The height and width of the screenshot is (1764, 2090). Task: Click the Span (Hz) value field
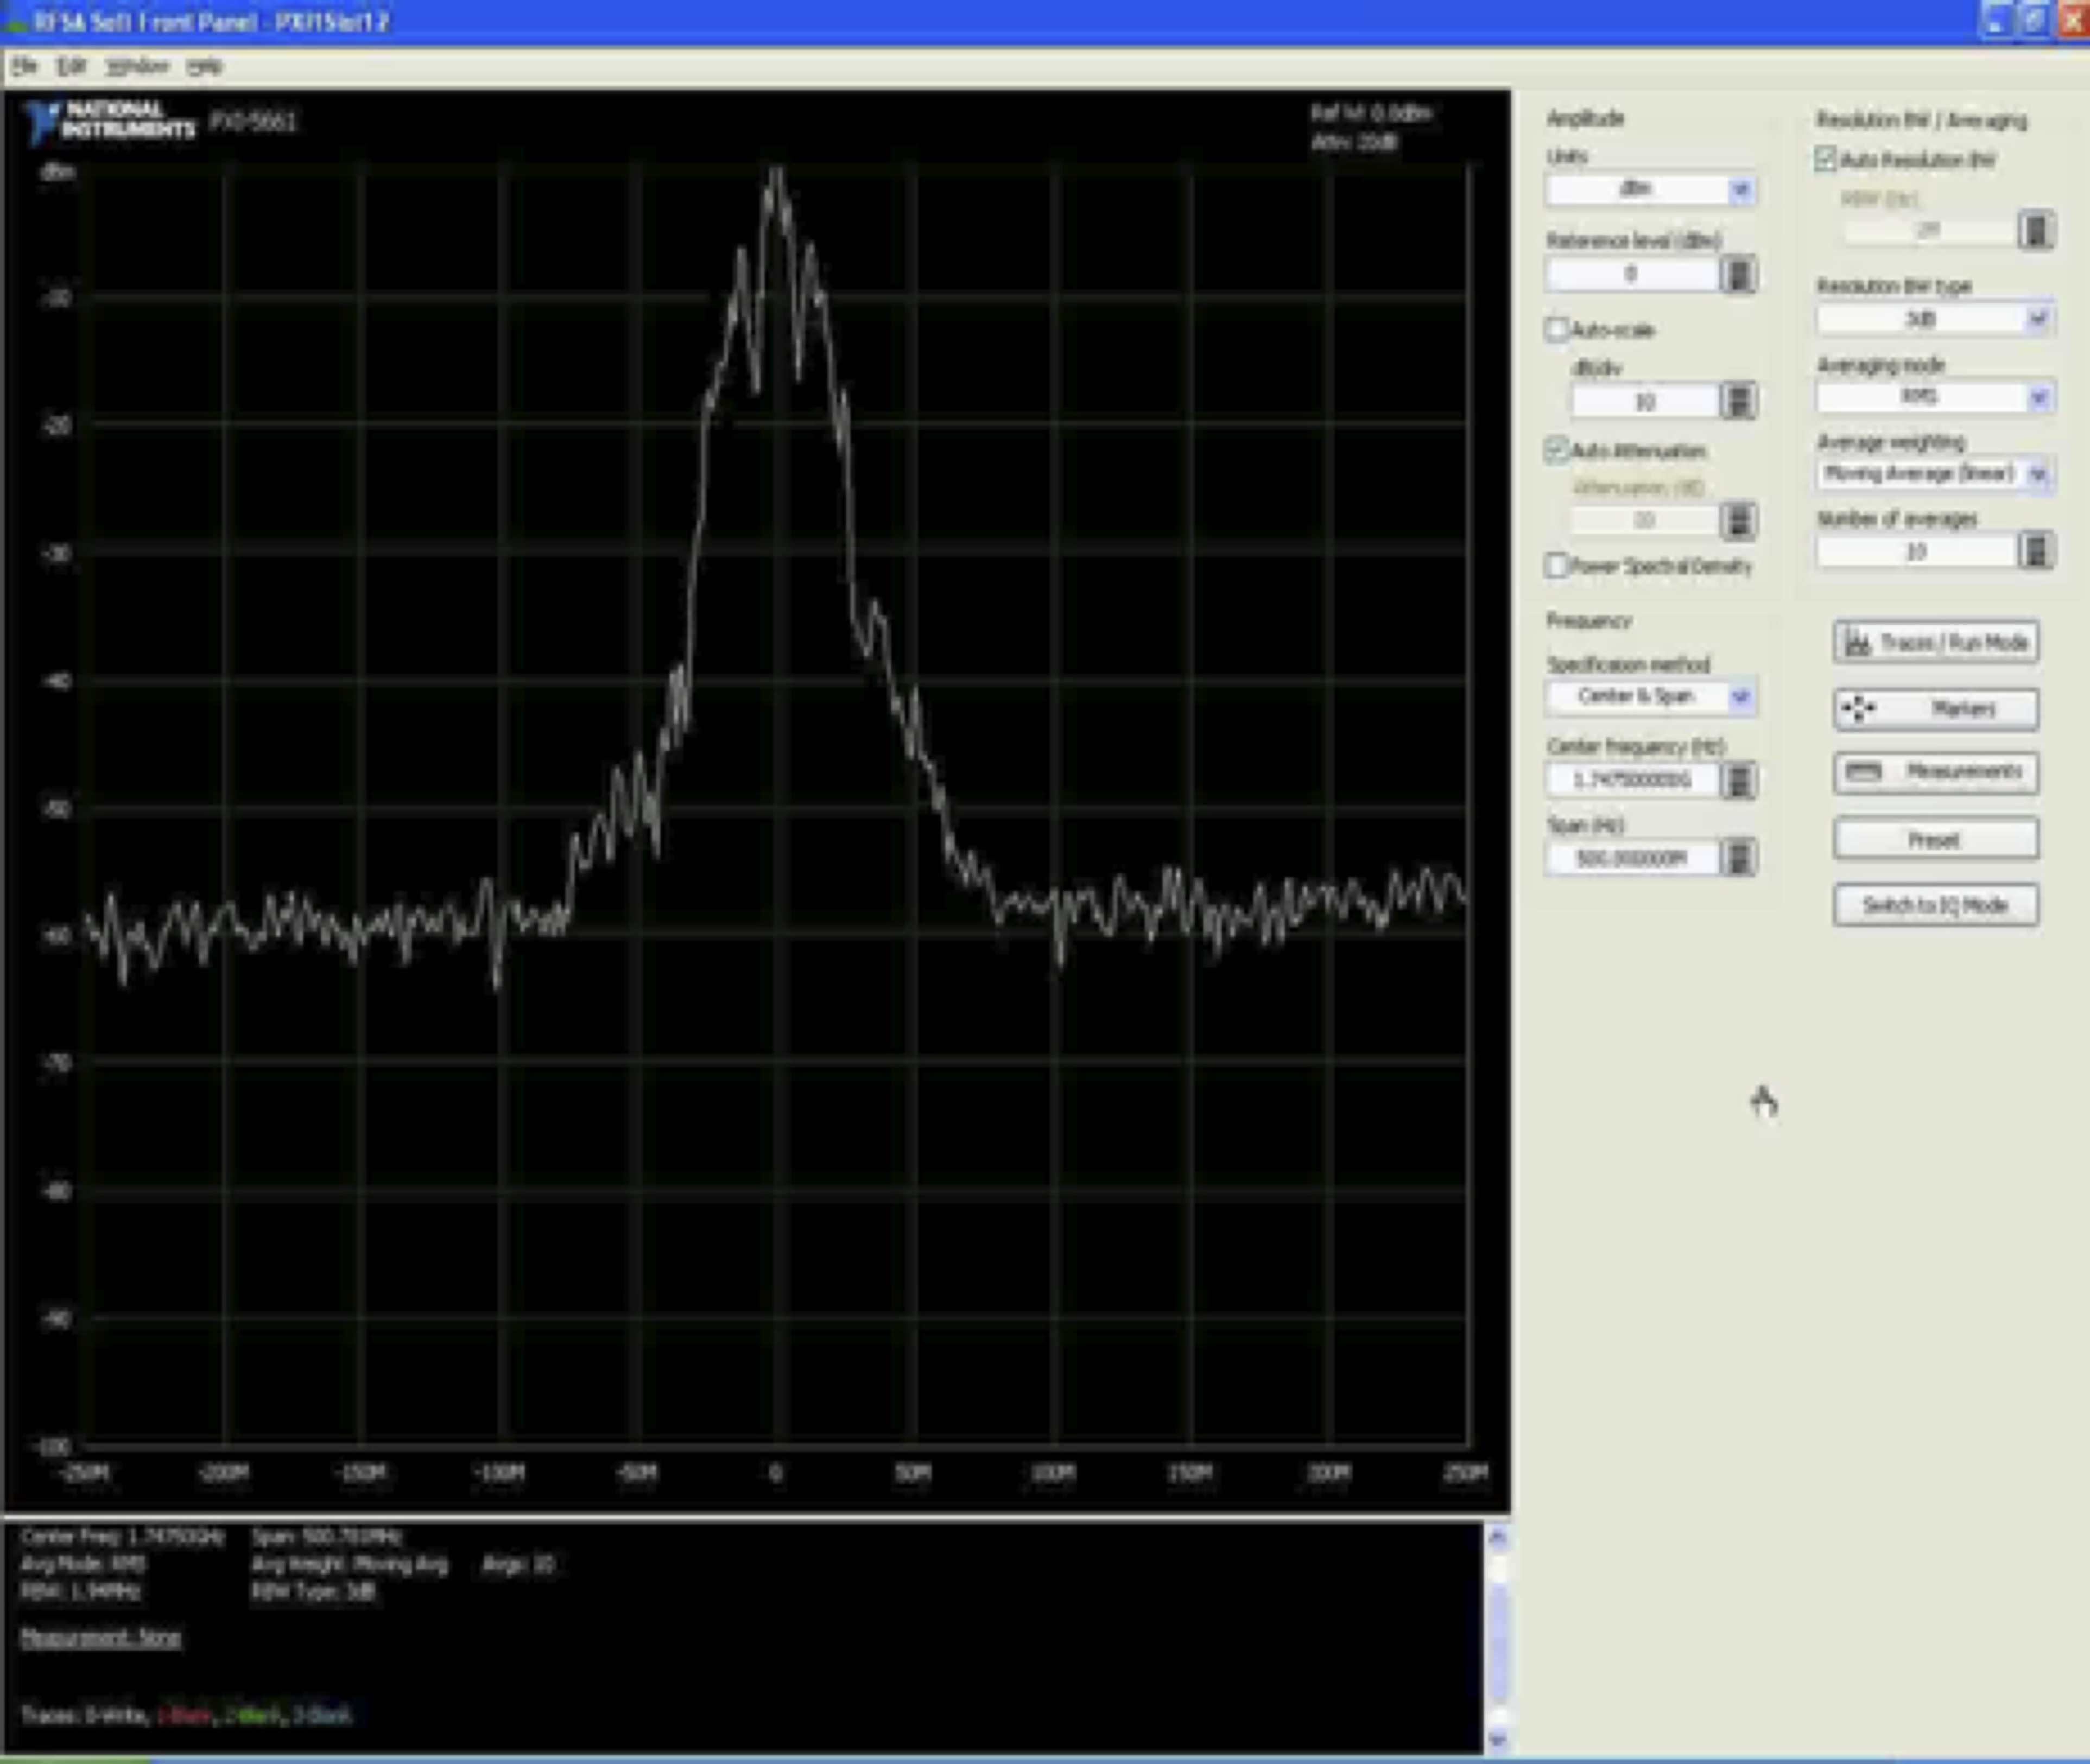tap(1632, 857)
